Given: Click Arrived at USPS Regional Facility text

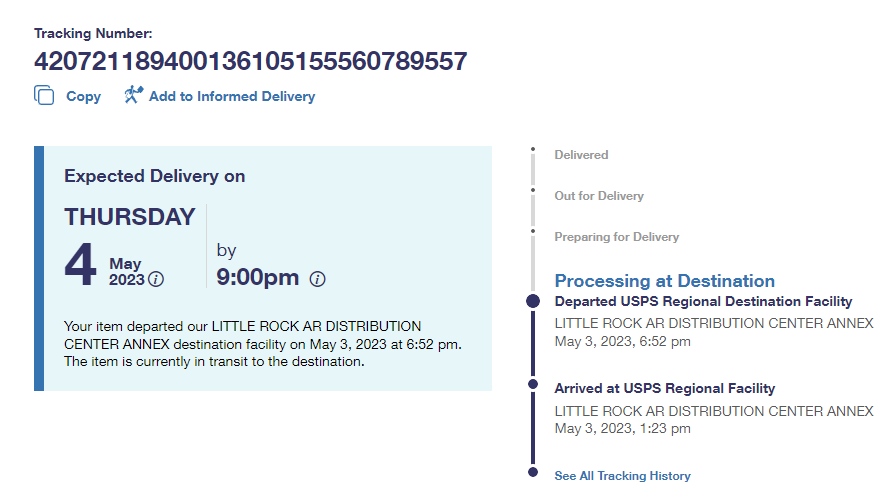Looking at the screenshot, I should tap(664, 388).
